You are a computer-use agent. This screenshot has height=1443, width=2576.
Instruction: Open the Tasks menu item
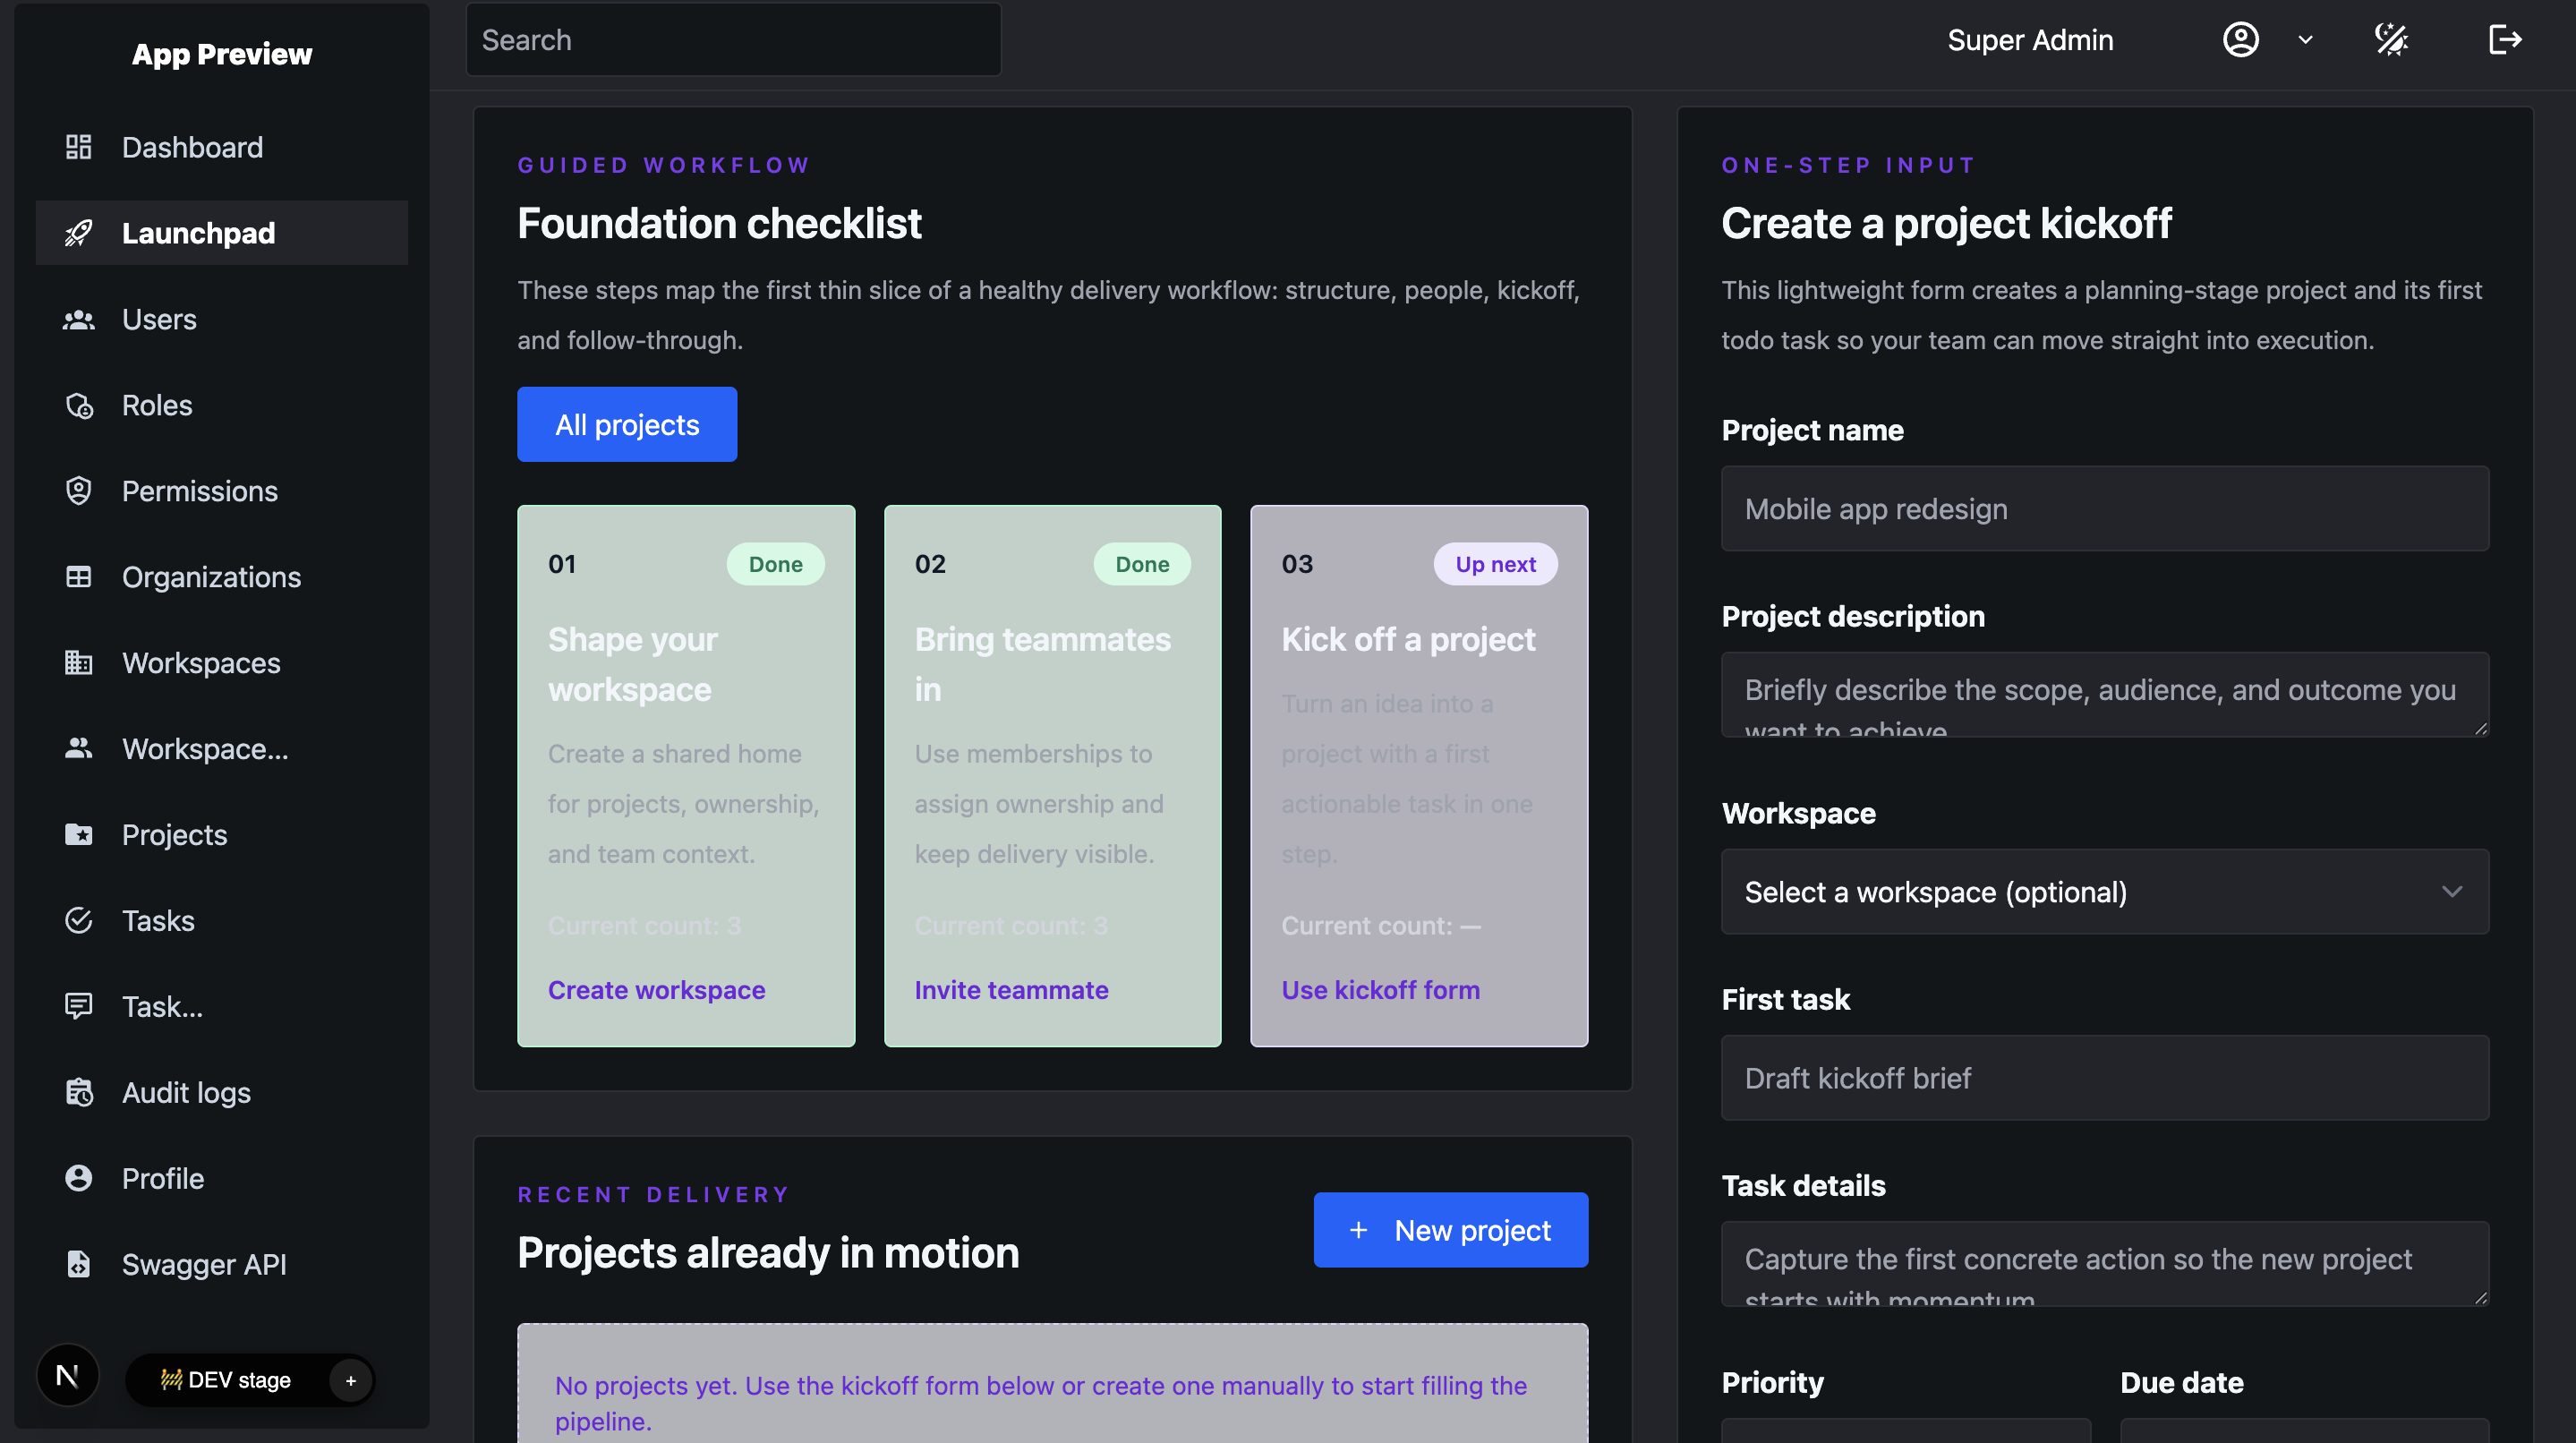221,921
